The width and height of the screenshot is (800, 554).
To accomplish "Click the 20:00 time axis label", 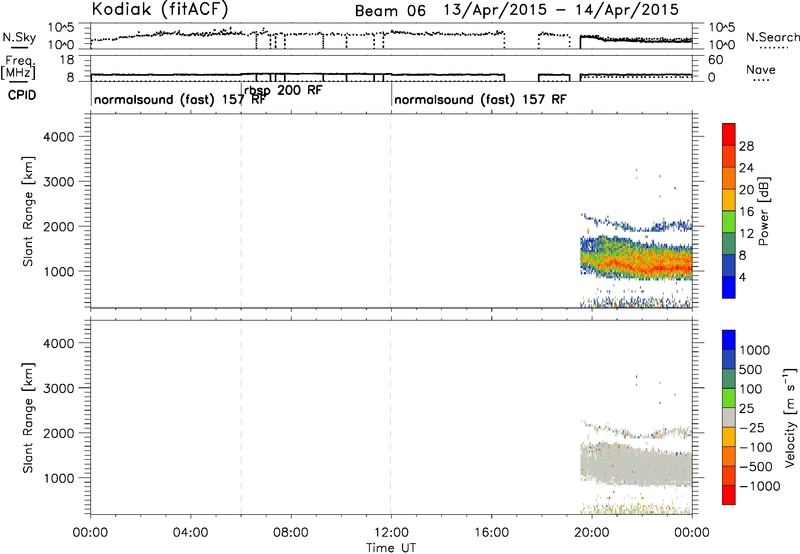I will tap(591, 533).
